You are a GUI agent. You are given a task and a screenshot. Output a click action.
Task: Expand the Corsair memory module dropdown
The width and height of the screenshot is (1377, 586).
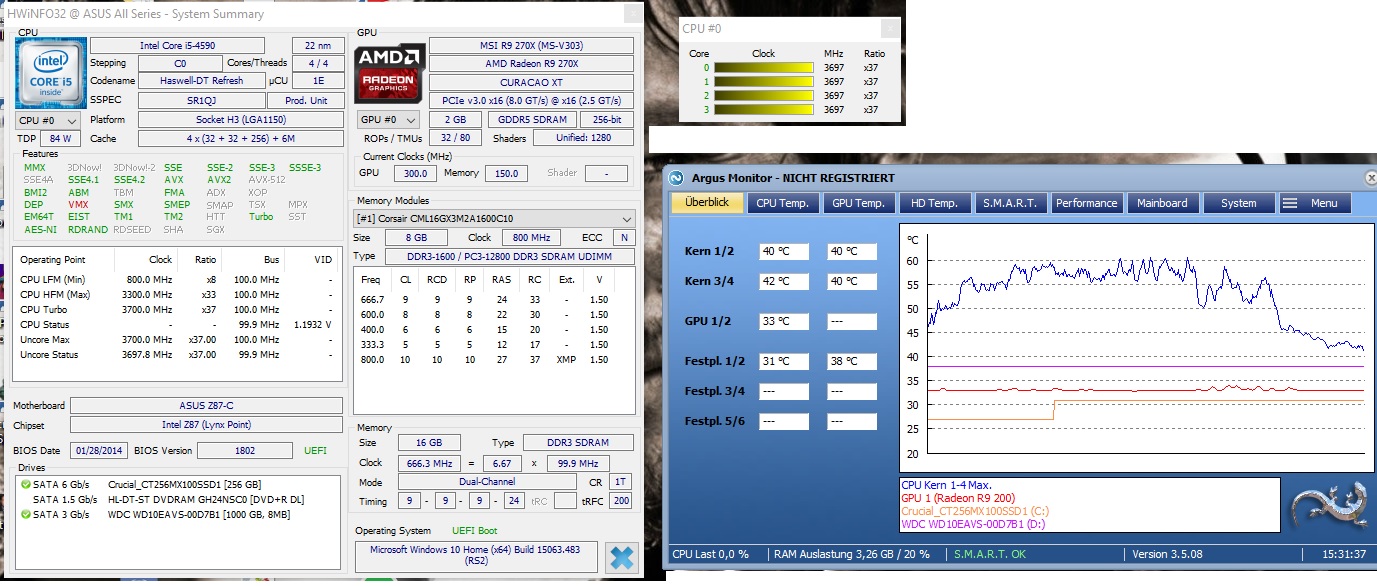[495, 218]
